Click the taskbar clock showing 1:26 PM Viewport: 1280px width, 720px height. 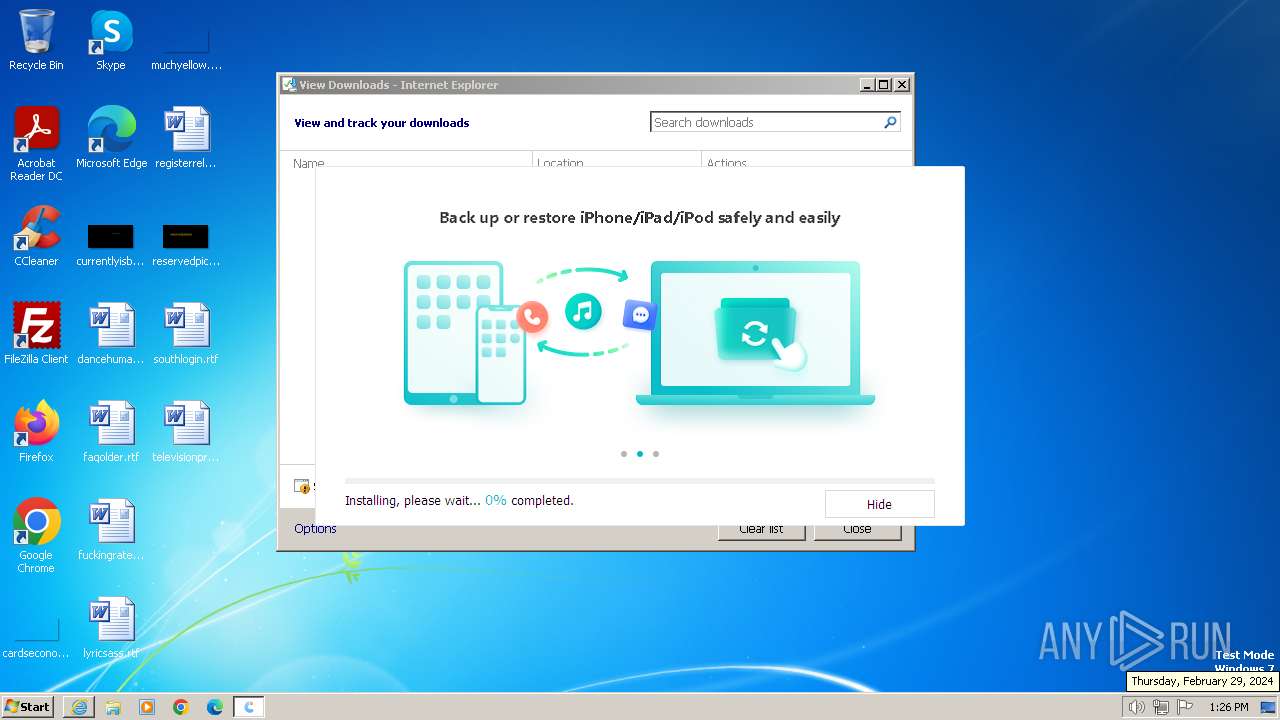click(1229, 707)
